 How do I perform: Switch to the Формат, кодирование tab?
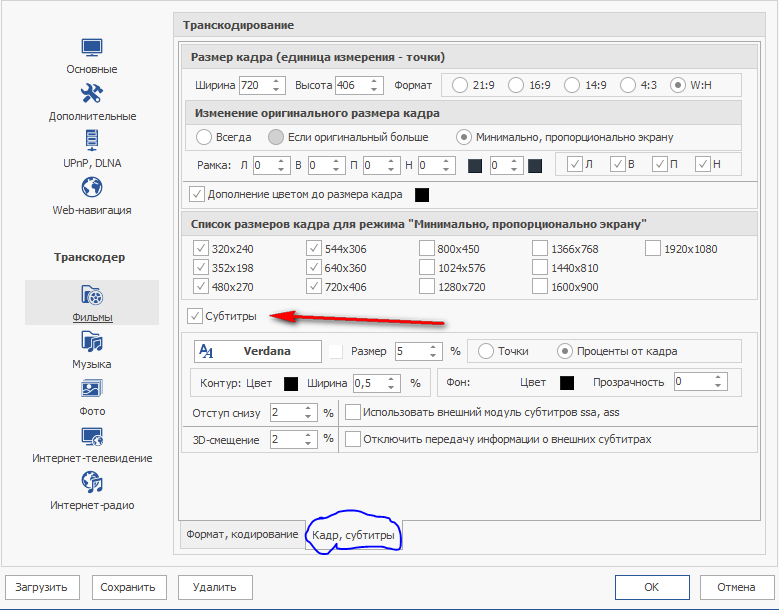[241, 535]
